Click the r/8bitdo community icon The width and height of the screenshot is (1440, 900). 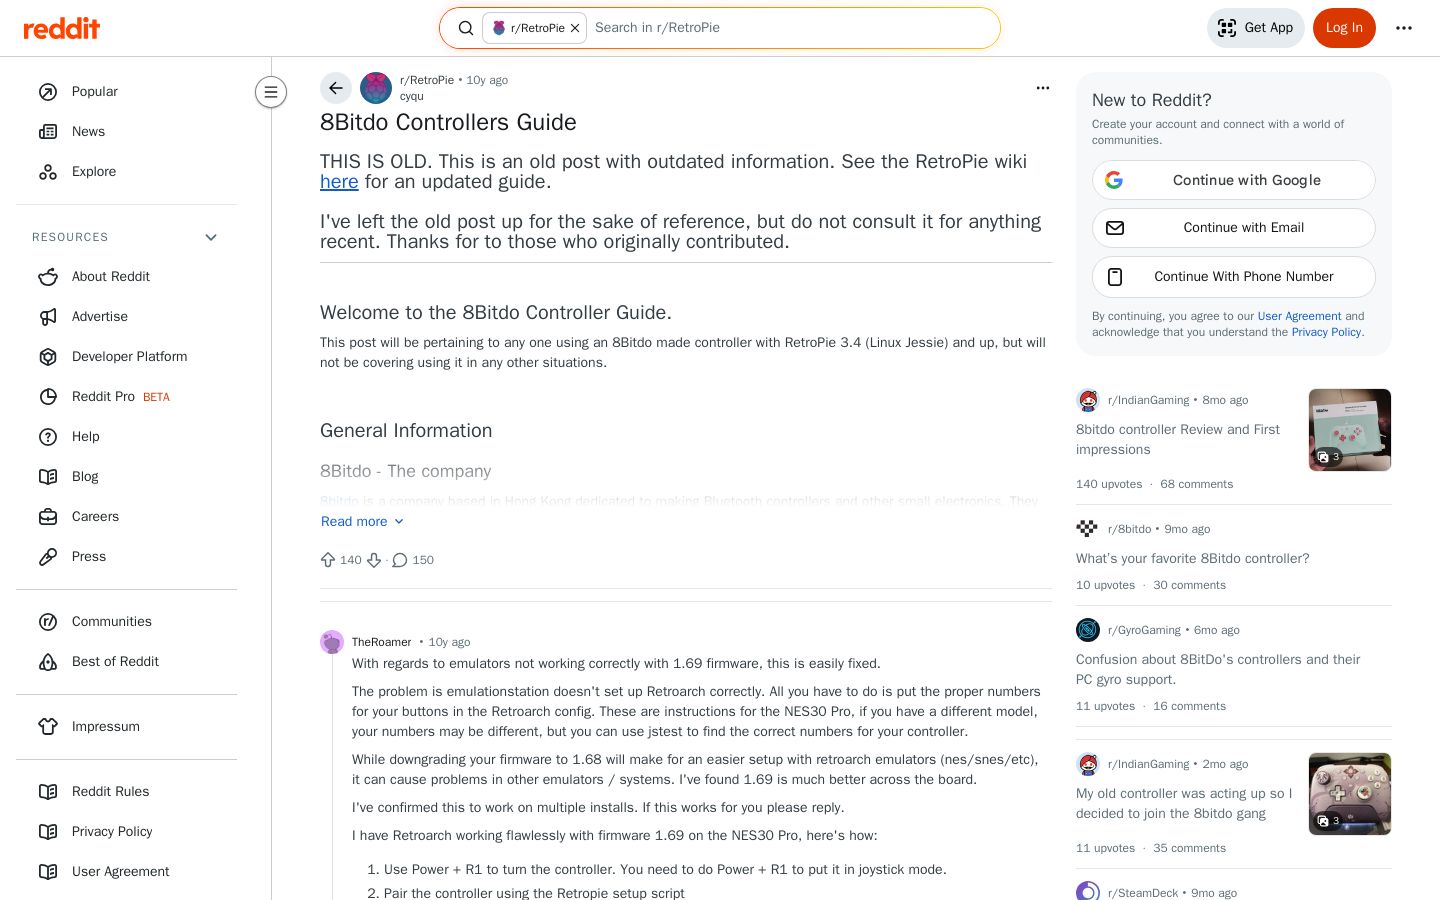[x=1087, y=529]
